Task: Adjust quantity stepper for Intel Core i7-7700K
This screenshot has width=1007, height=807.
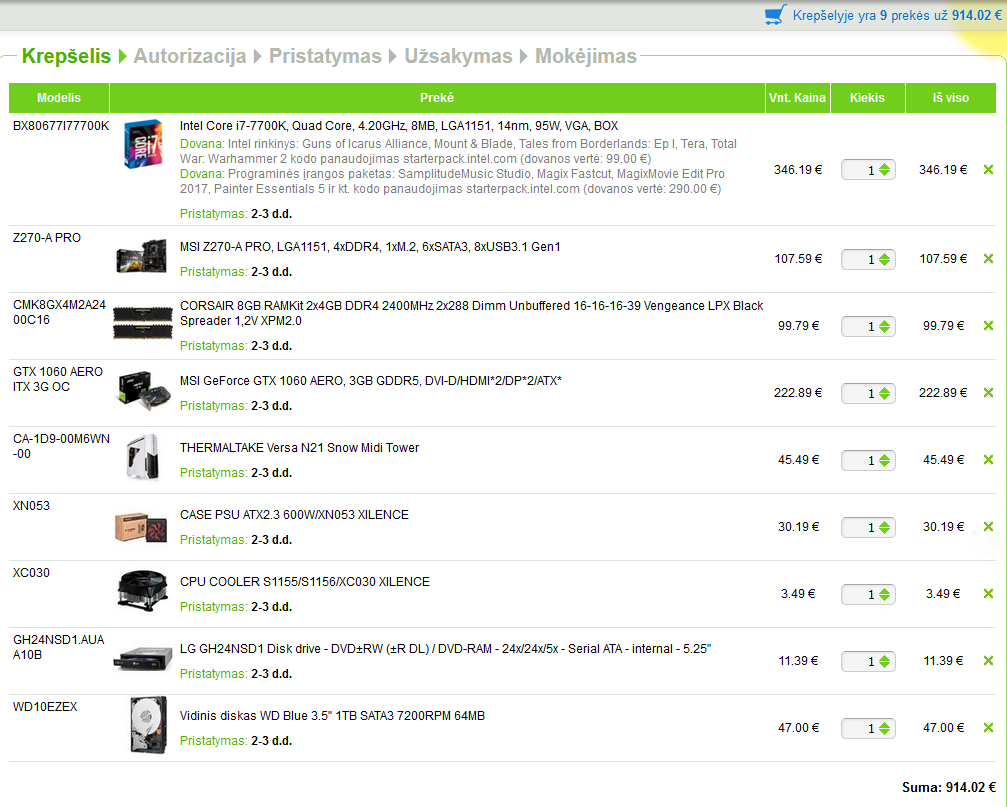Action: coord(884,169)
